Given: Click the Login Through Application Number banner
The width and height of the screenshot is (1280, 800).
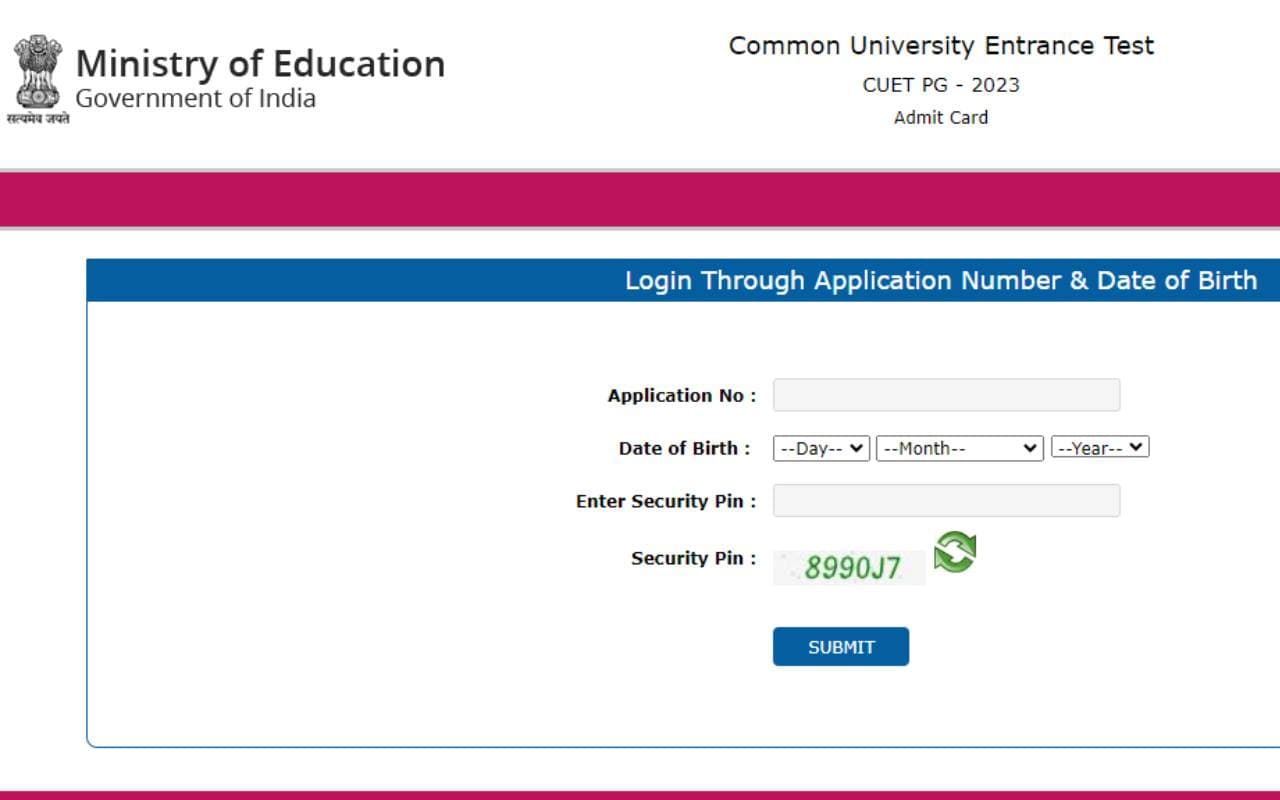Looking at the screenshot, I should [940, 280].
